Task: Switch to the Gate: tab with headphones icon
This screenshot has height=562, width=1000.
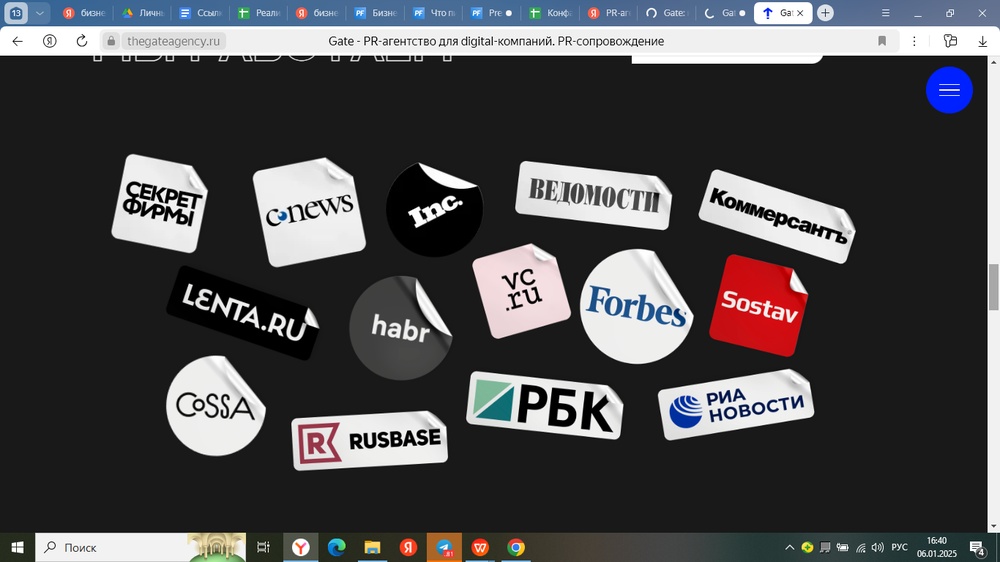Action: (666, 13)
